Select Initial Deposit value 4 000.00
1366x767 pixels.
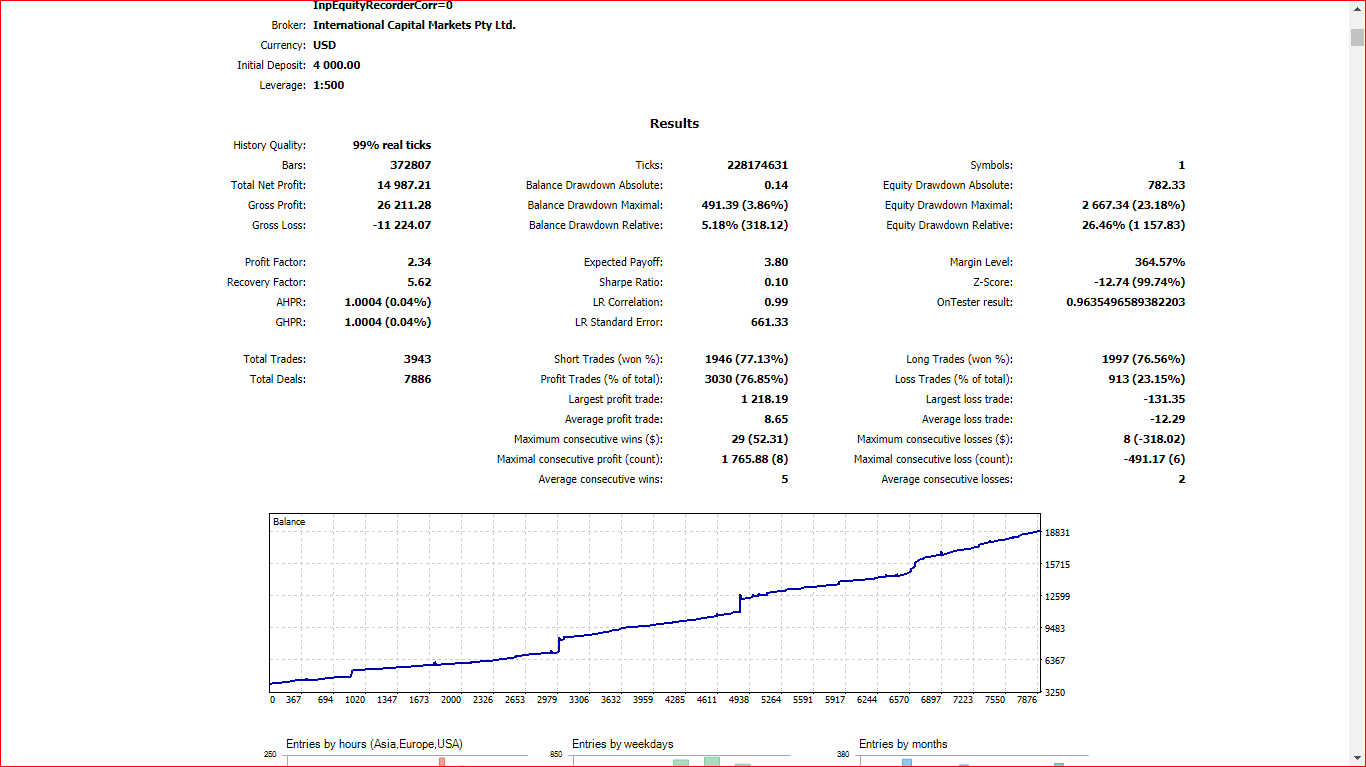(x=337, y=65)
